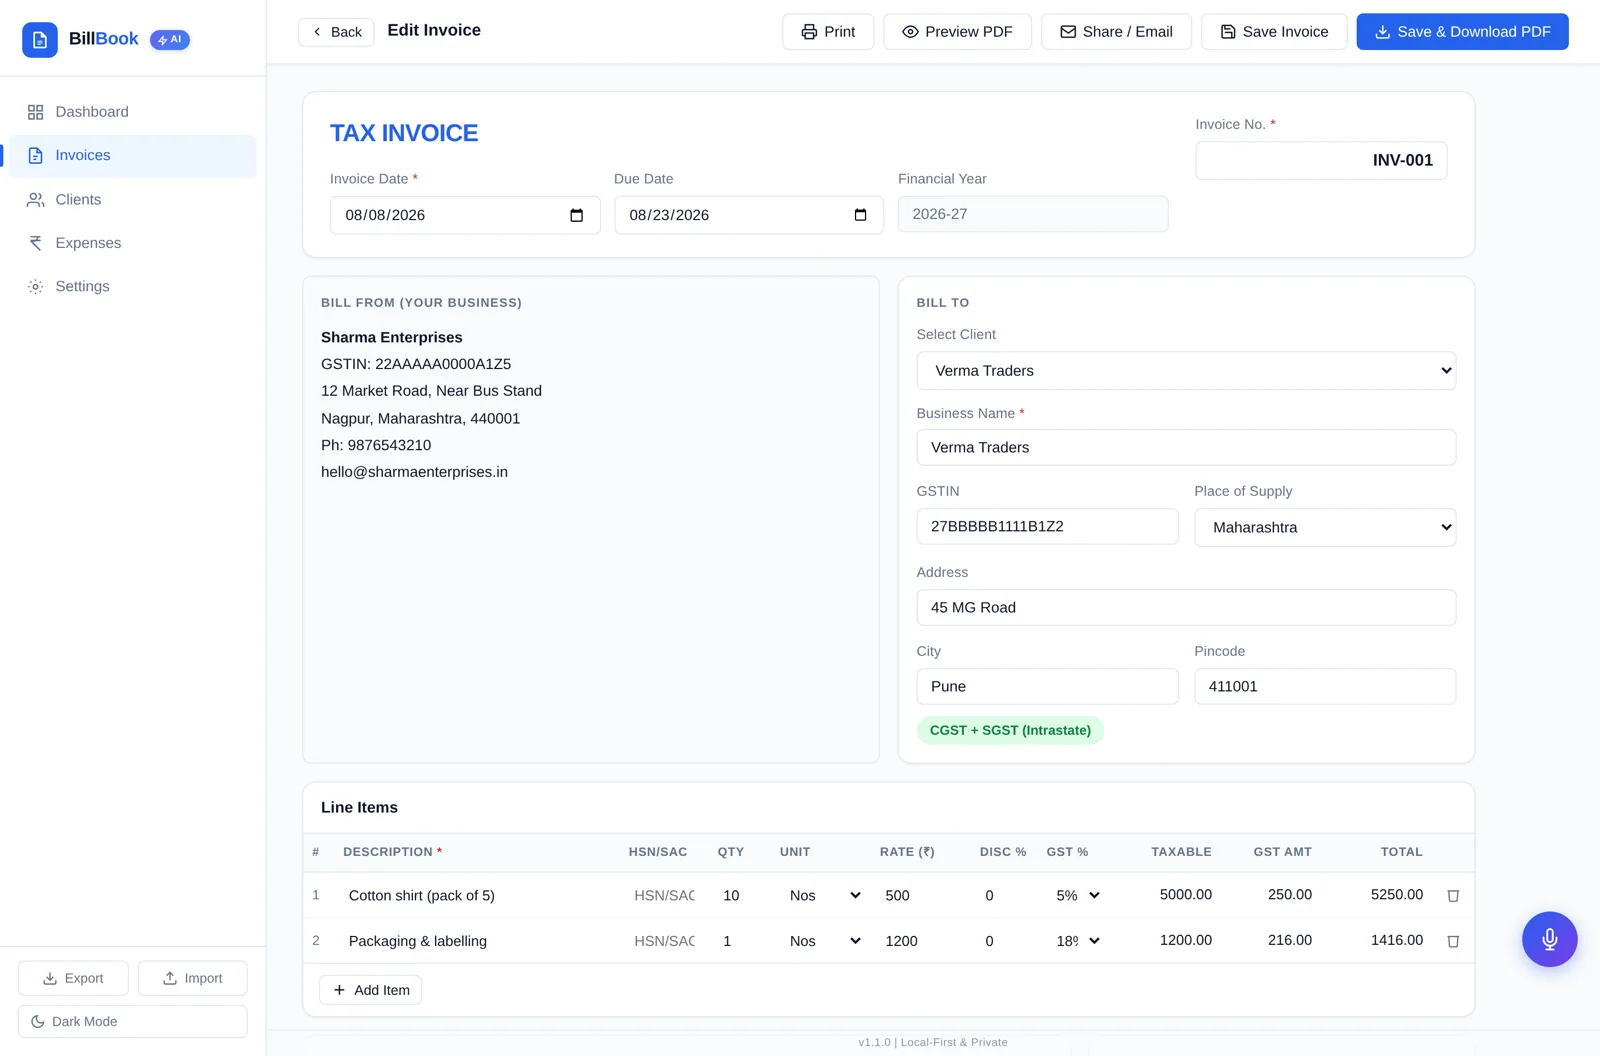
Task: Click the BillBook logo icon
Action: [x=40, y=40]
